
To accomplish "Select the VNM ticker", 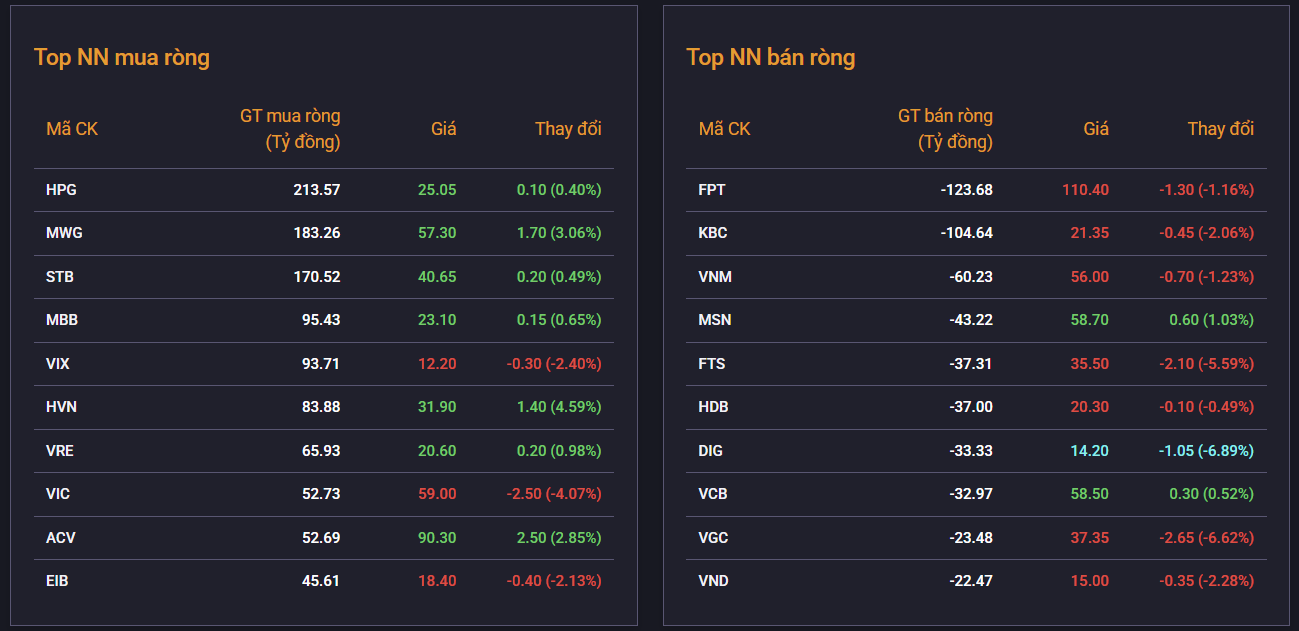I will 715,276.
